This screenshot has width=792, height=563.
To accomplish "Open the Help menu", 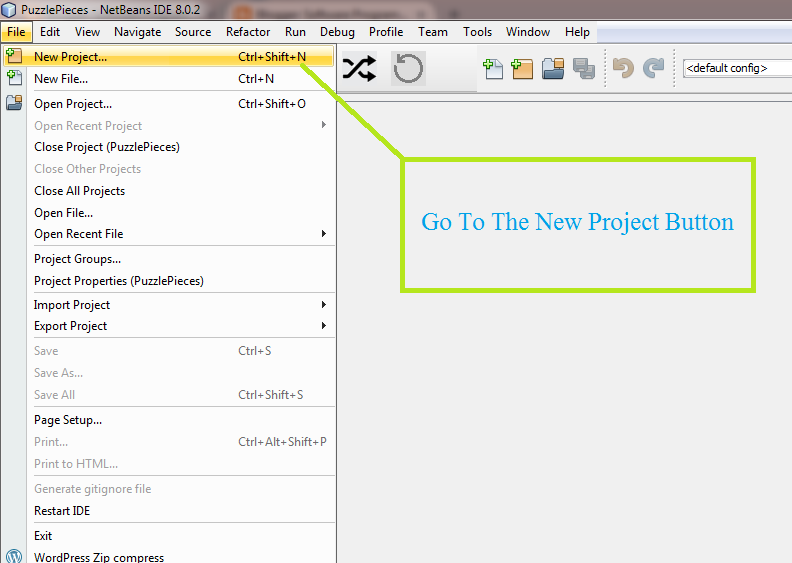I will point(577,32).
